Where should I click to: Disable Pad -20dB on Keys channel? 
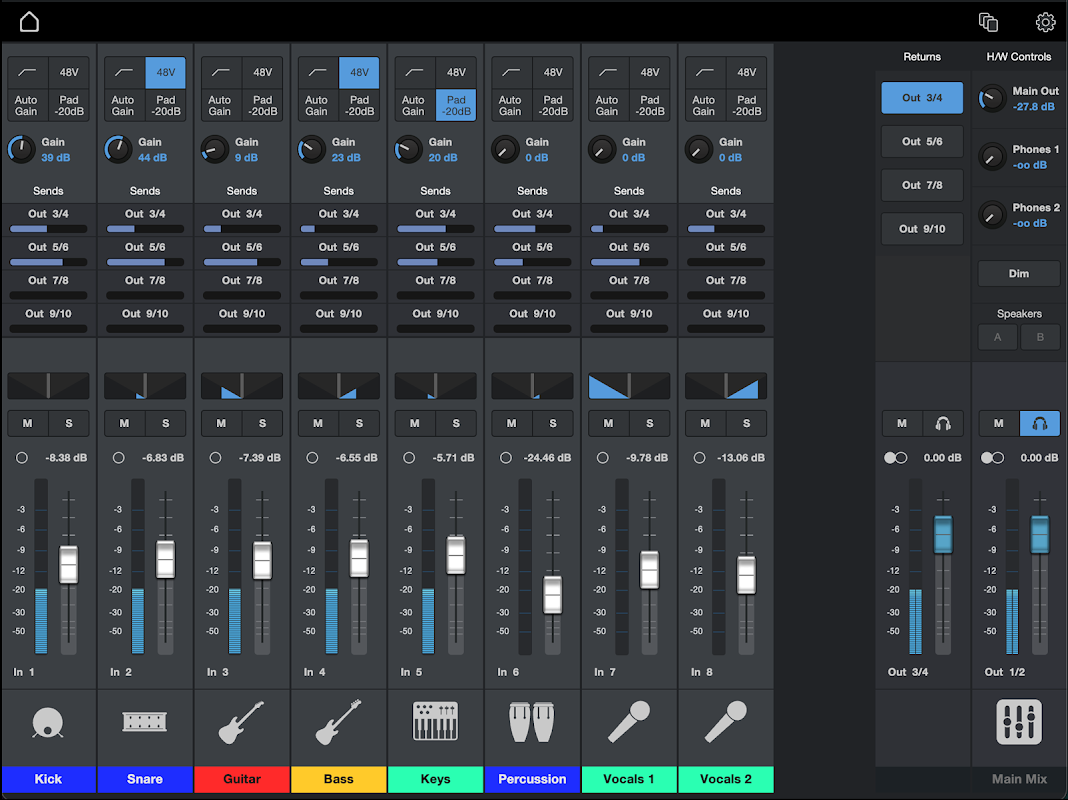tap(456, 106)
